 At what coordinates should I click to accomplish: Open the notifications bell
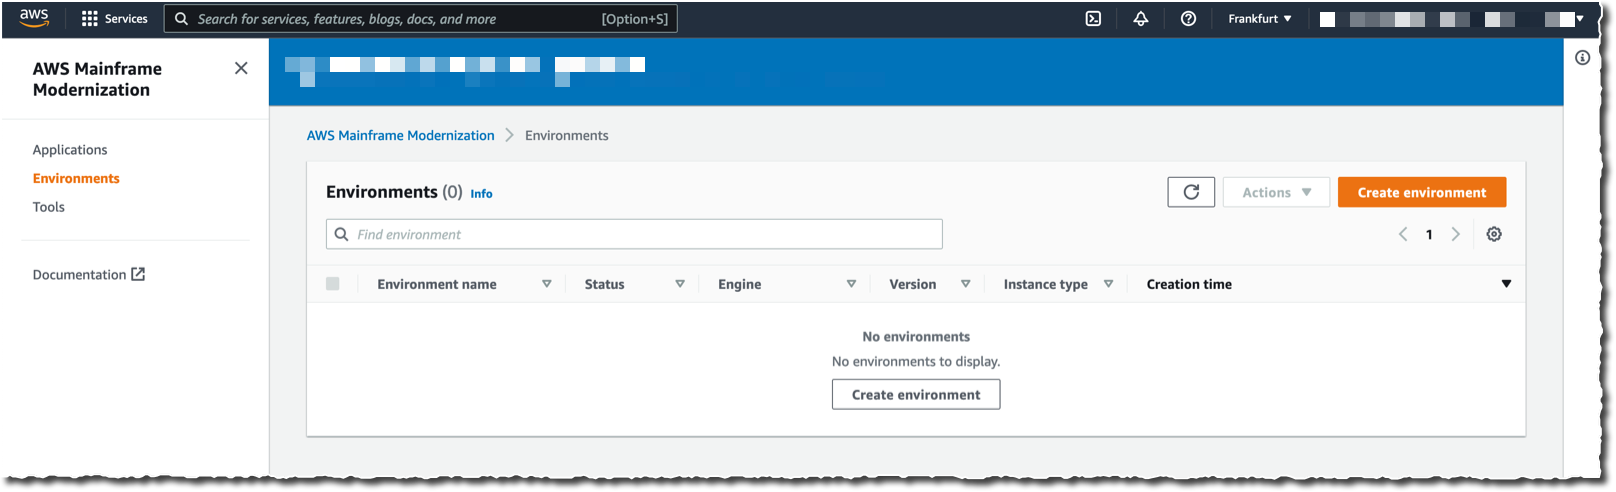point(1140,18)
